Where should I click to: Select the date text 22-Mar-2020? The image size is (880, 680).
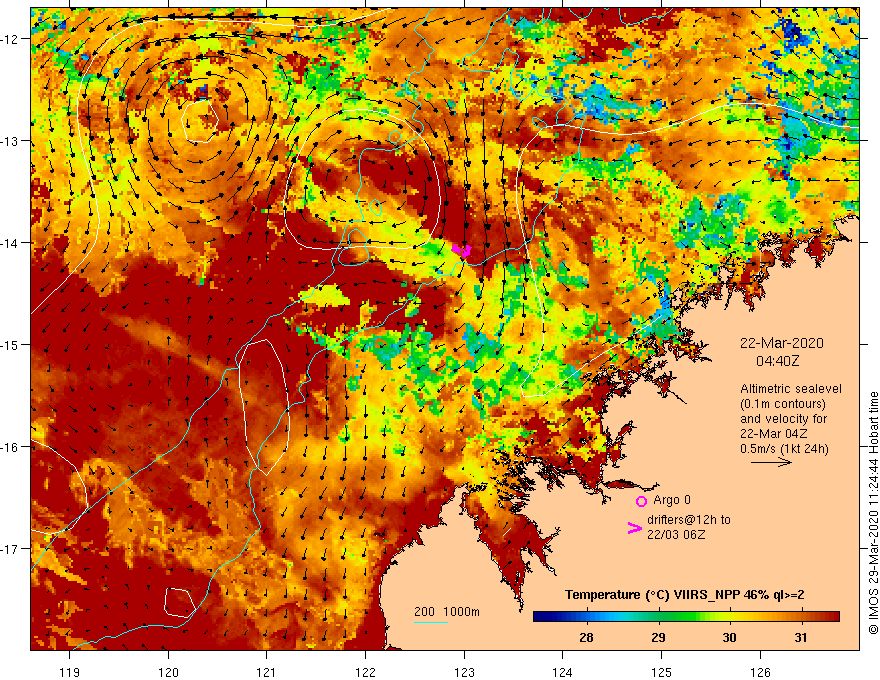point(781,343)
